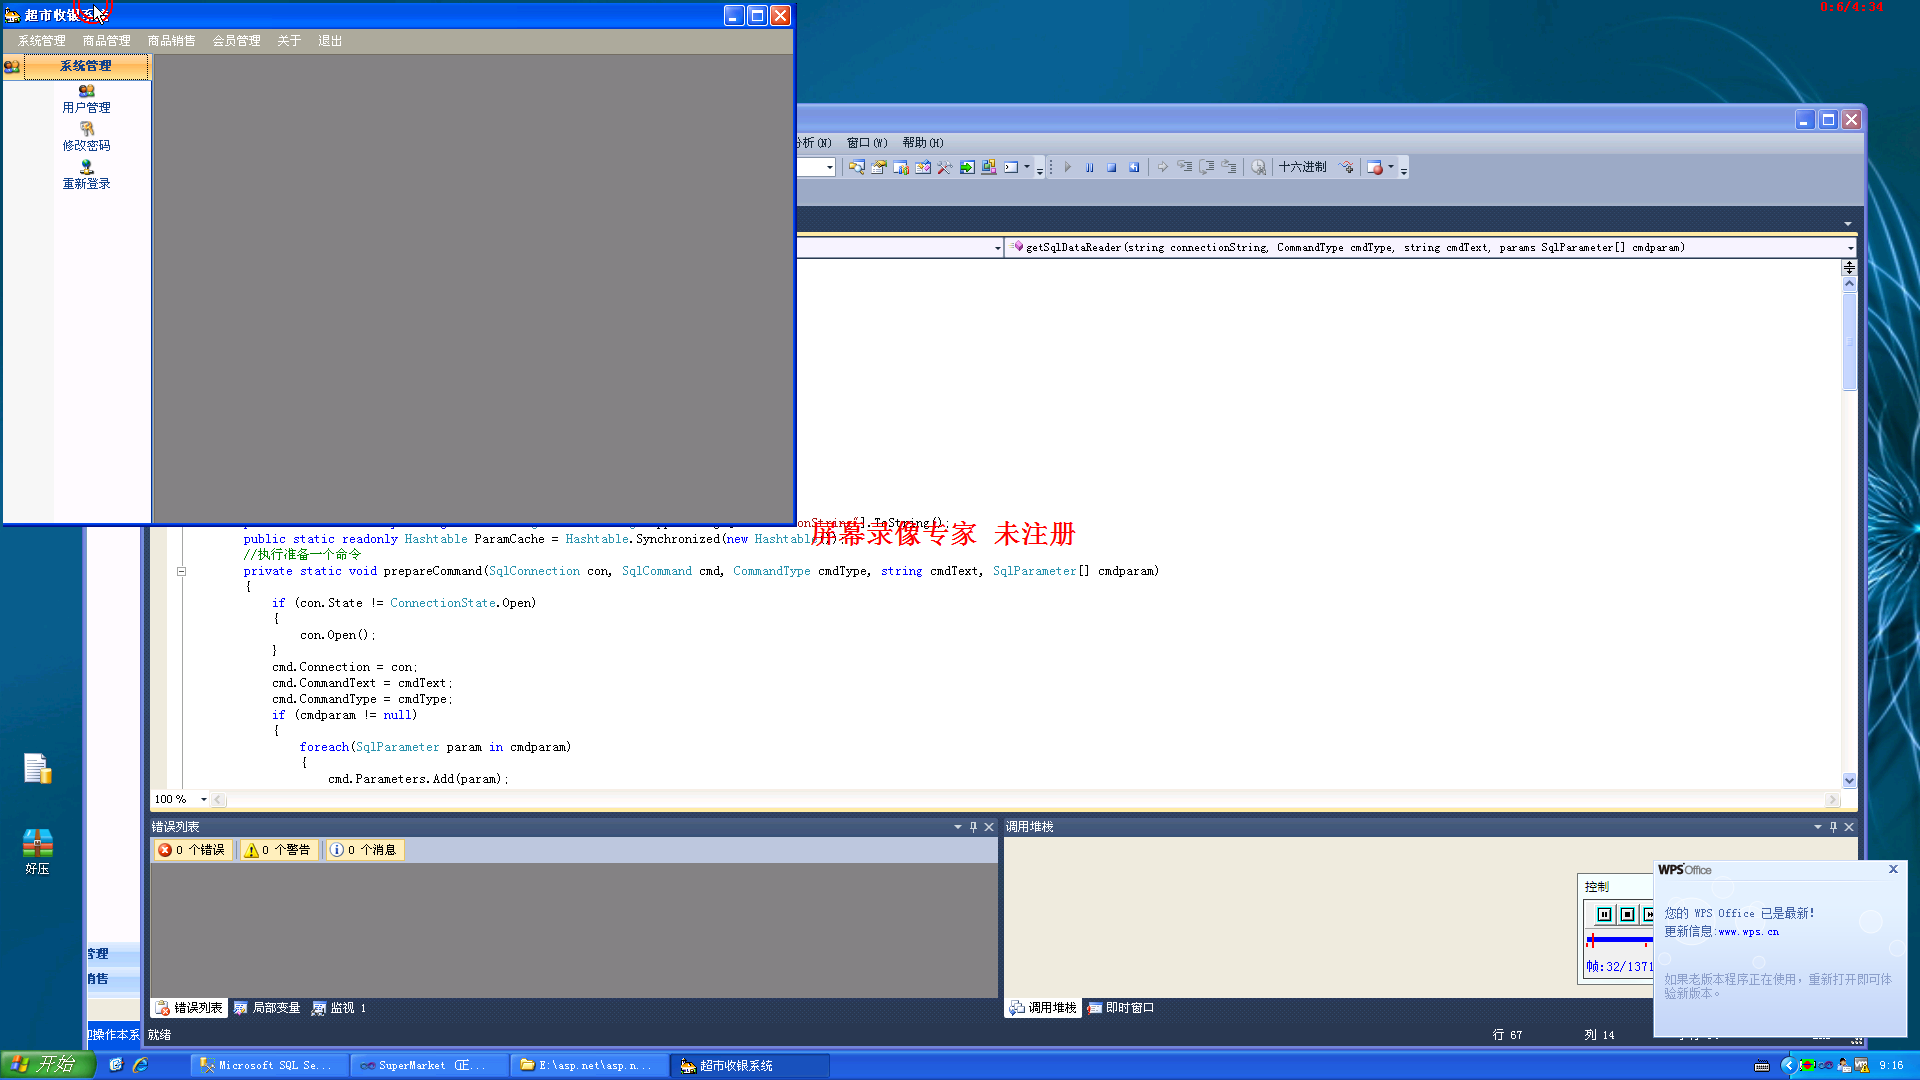The height and width of the screenshot is (1080, 1920).
Task: Open Toolbox toolbar icon with wrench
Action: pyautogui.click(x=945, y=167)
